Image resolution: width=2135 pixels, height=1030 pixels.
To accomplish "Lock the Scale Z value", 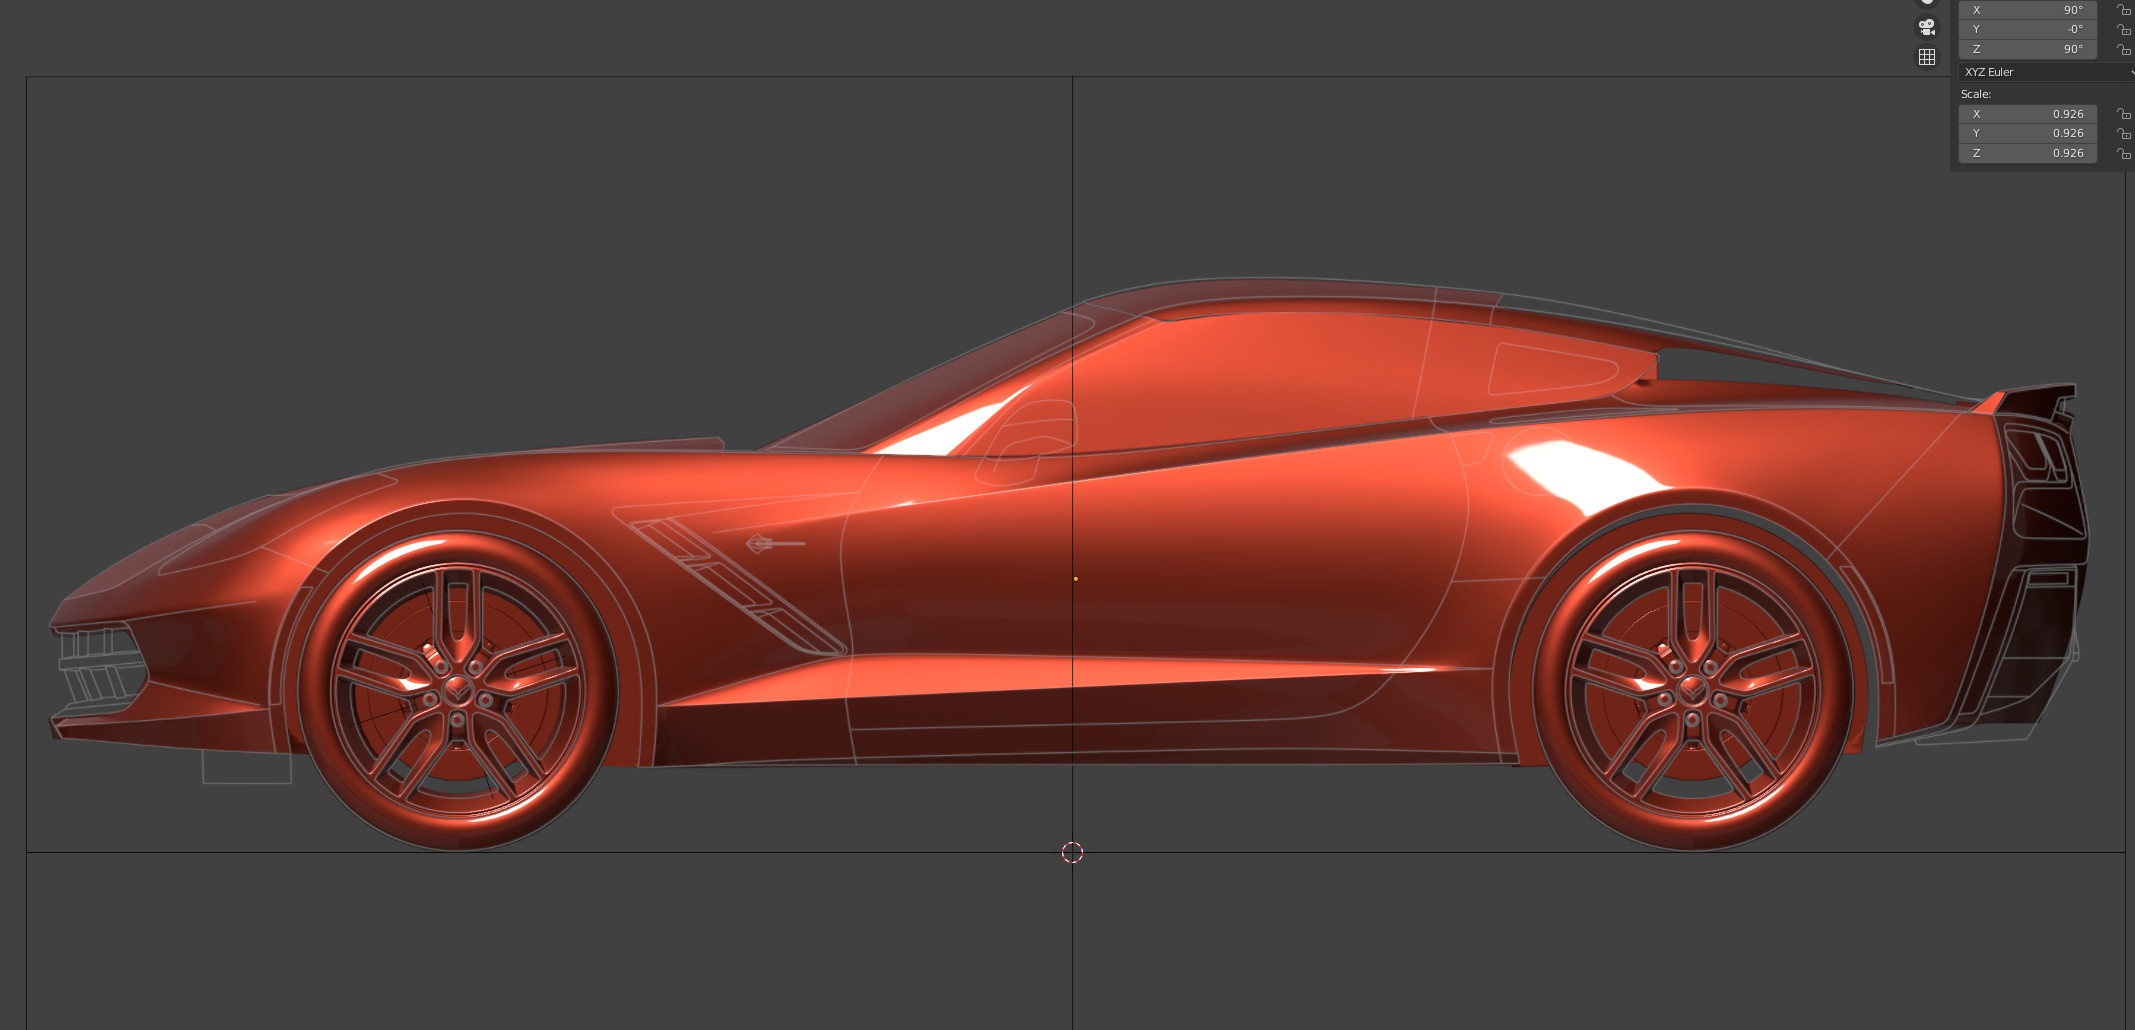I will [2123, 153].
